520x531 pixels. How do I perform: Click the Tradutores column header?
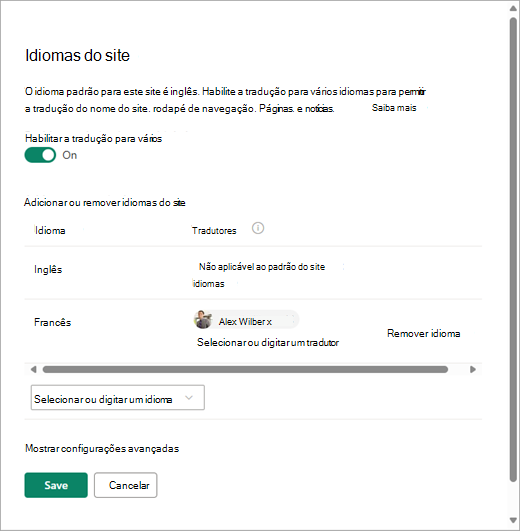tap(214, 231)
